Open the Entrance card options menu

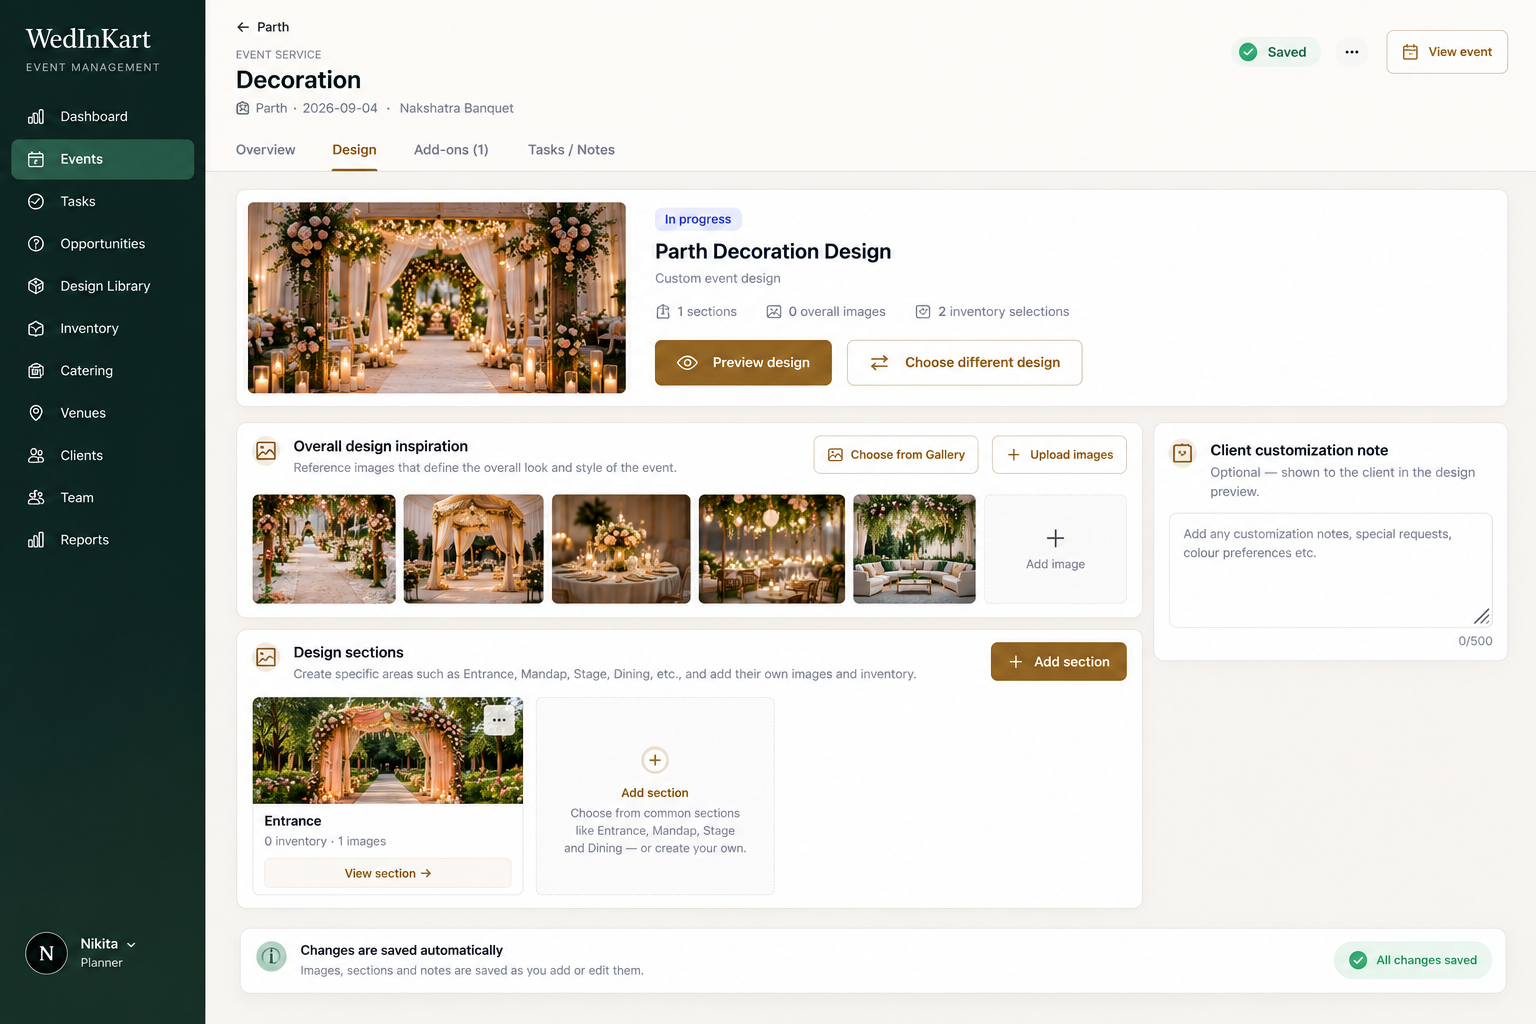(x=499, y=720)
